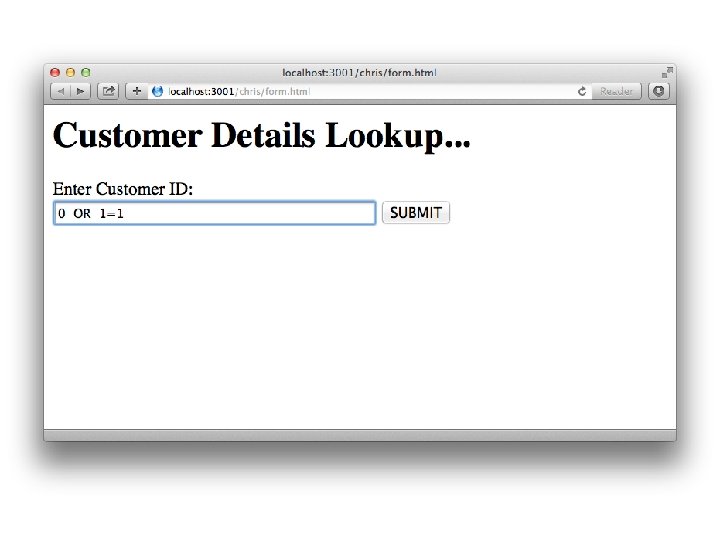Go forward with the right arrow button
This screenshot has height=540, width=720.
[x=81, y=91]
